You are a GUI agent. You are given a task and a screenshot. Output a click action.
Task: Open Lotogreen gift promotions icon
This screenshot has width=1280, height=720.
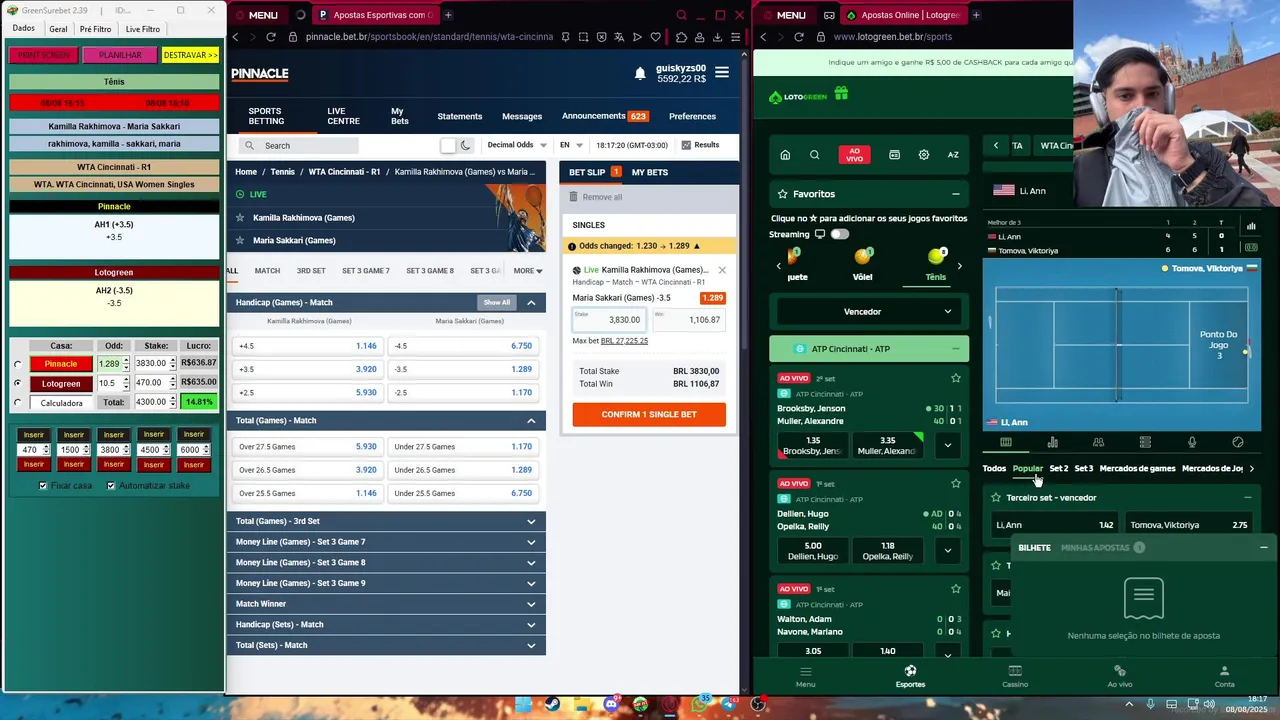tap(841, 94)
